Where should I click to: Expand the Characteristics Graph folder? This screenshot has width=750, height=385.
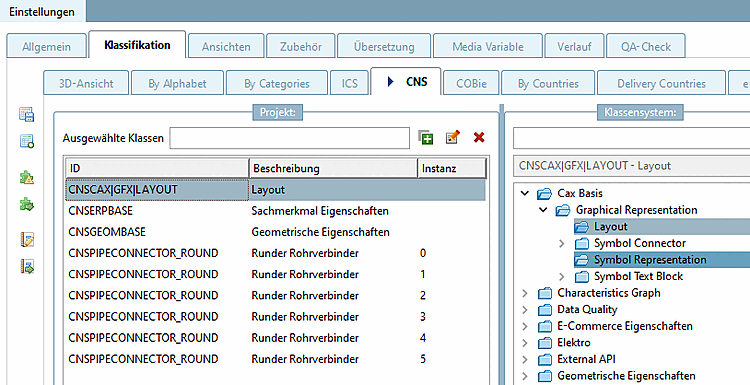pyautogui.click(x=525, y=293)
